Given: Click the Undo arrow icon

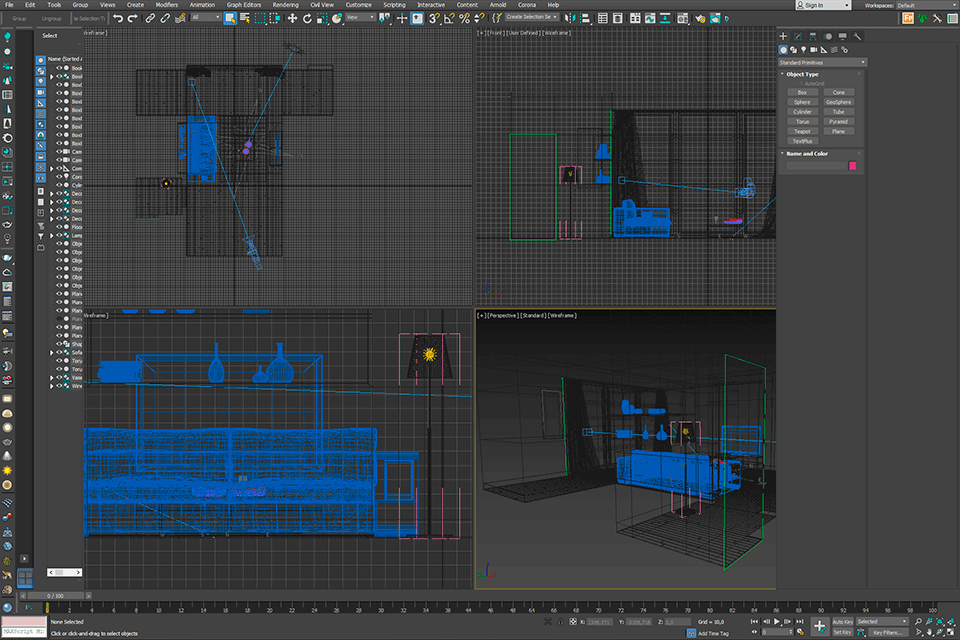Looking at the screenshot, I should point(118,18).
